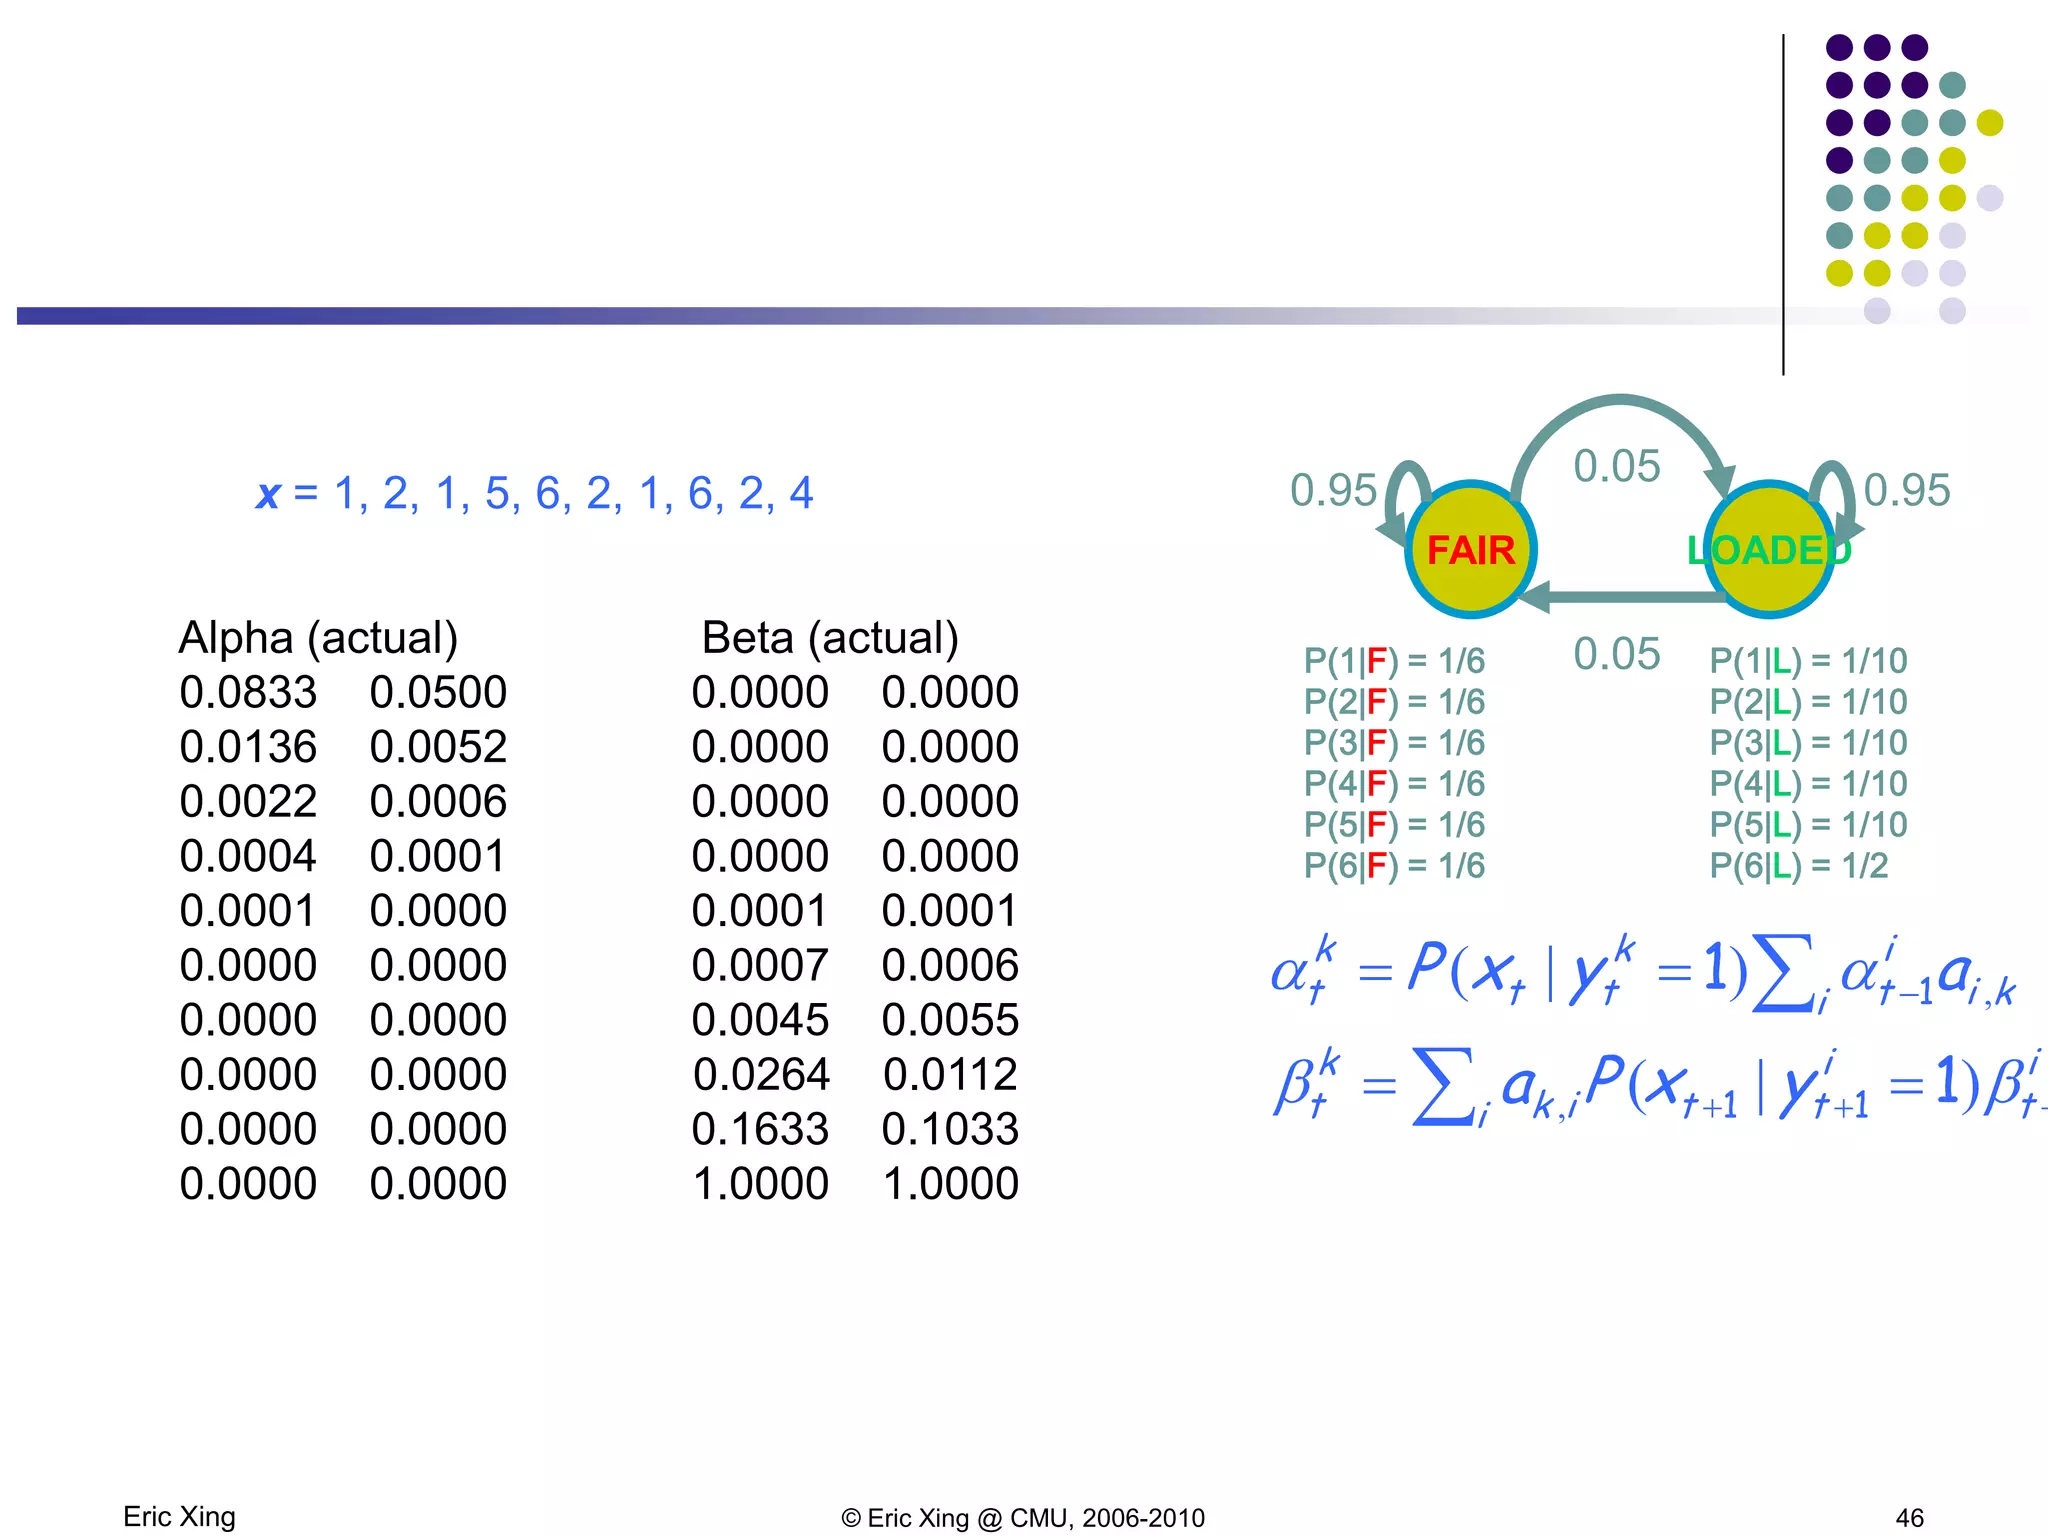Select alpha value 0.0004
Screen dimensions: 2048x1536
pyautogui.click(x=248, y=856)
